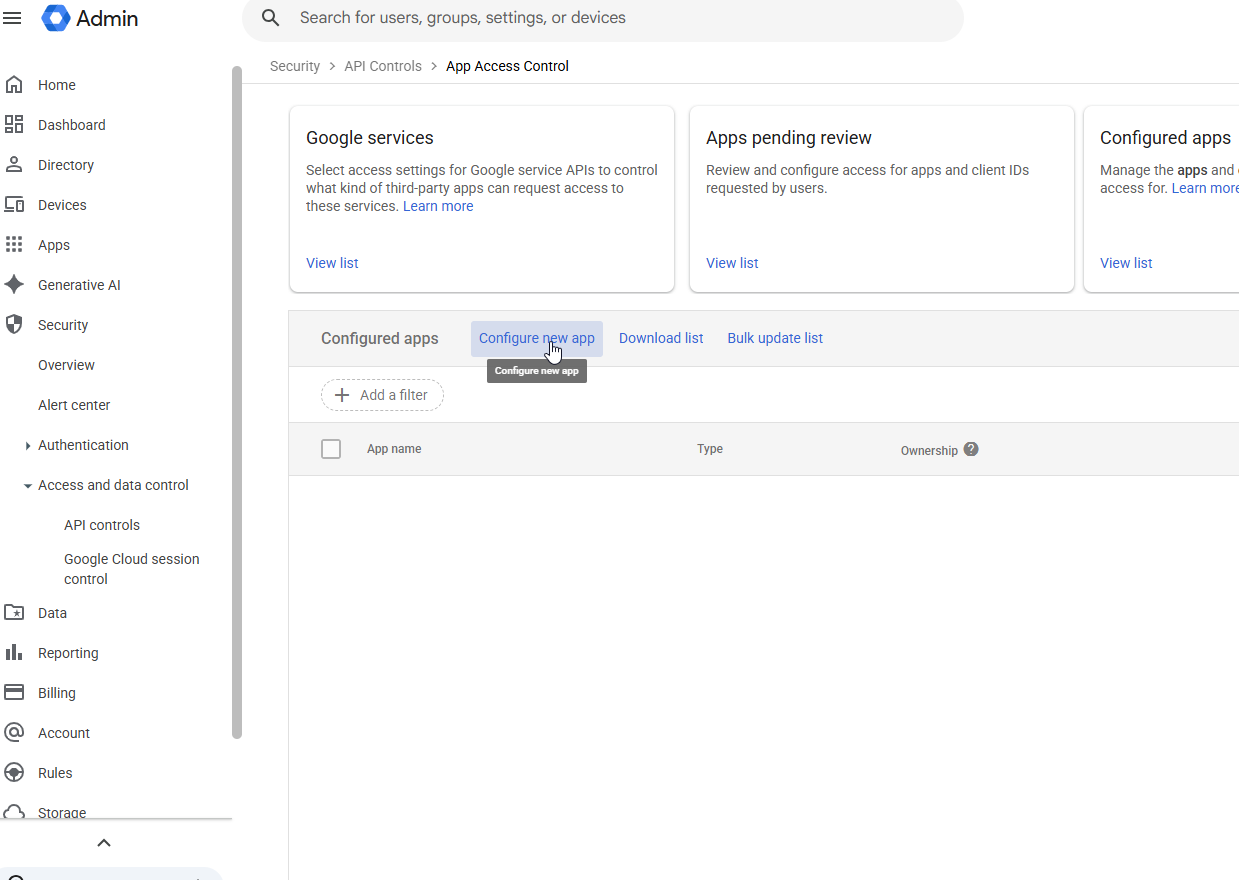This screenshot has height=880, width=1239.
Task: Click the Reporting bar chart icon
Action: 14,653
